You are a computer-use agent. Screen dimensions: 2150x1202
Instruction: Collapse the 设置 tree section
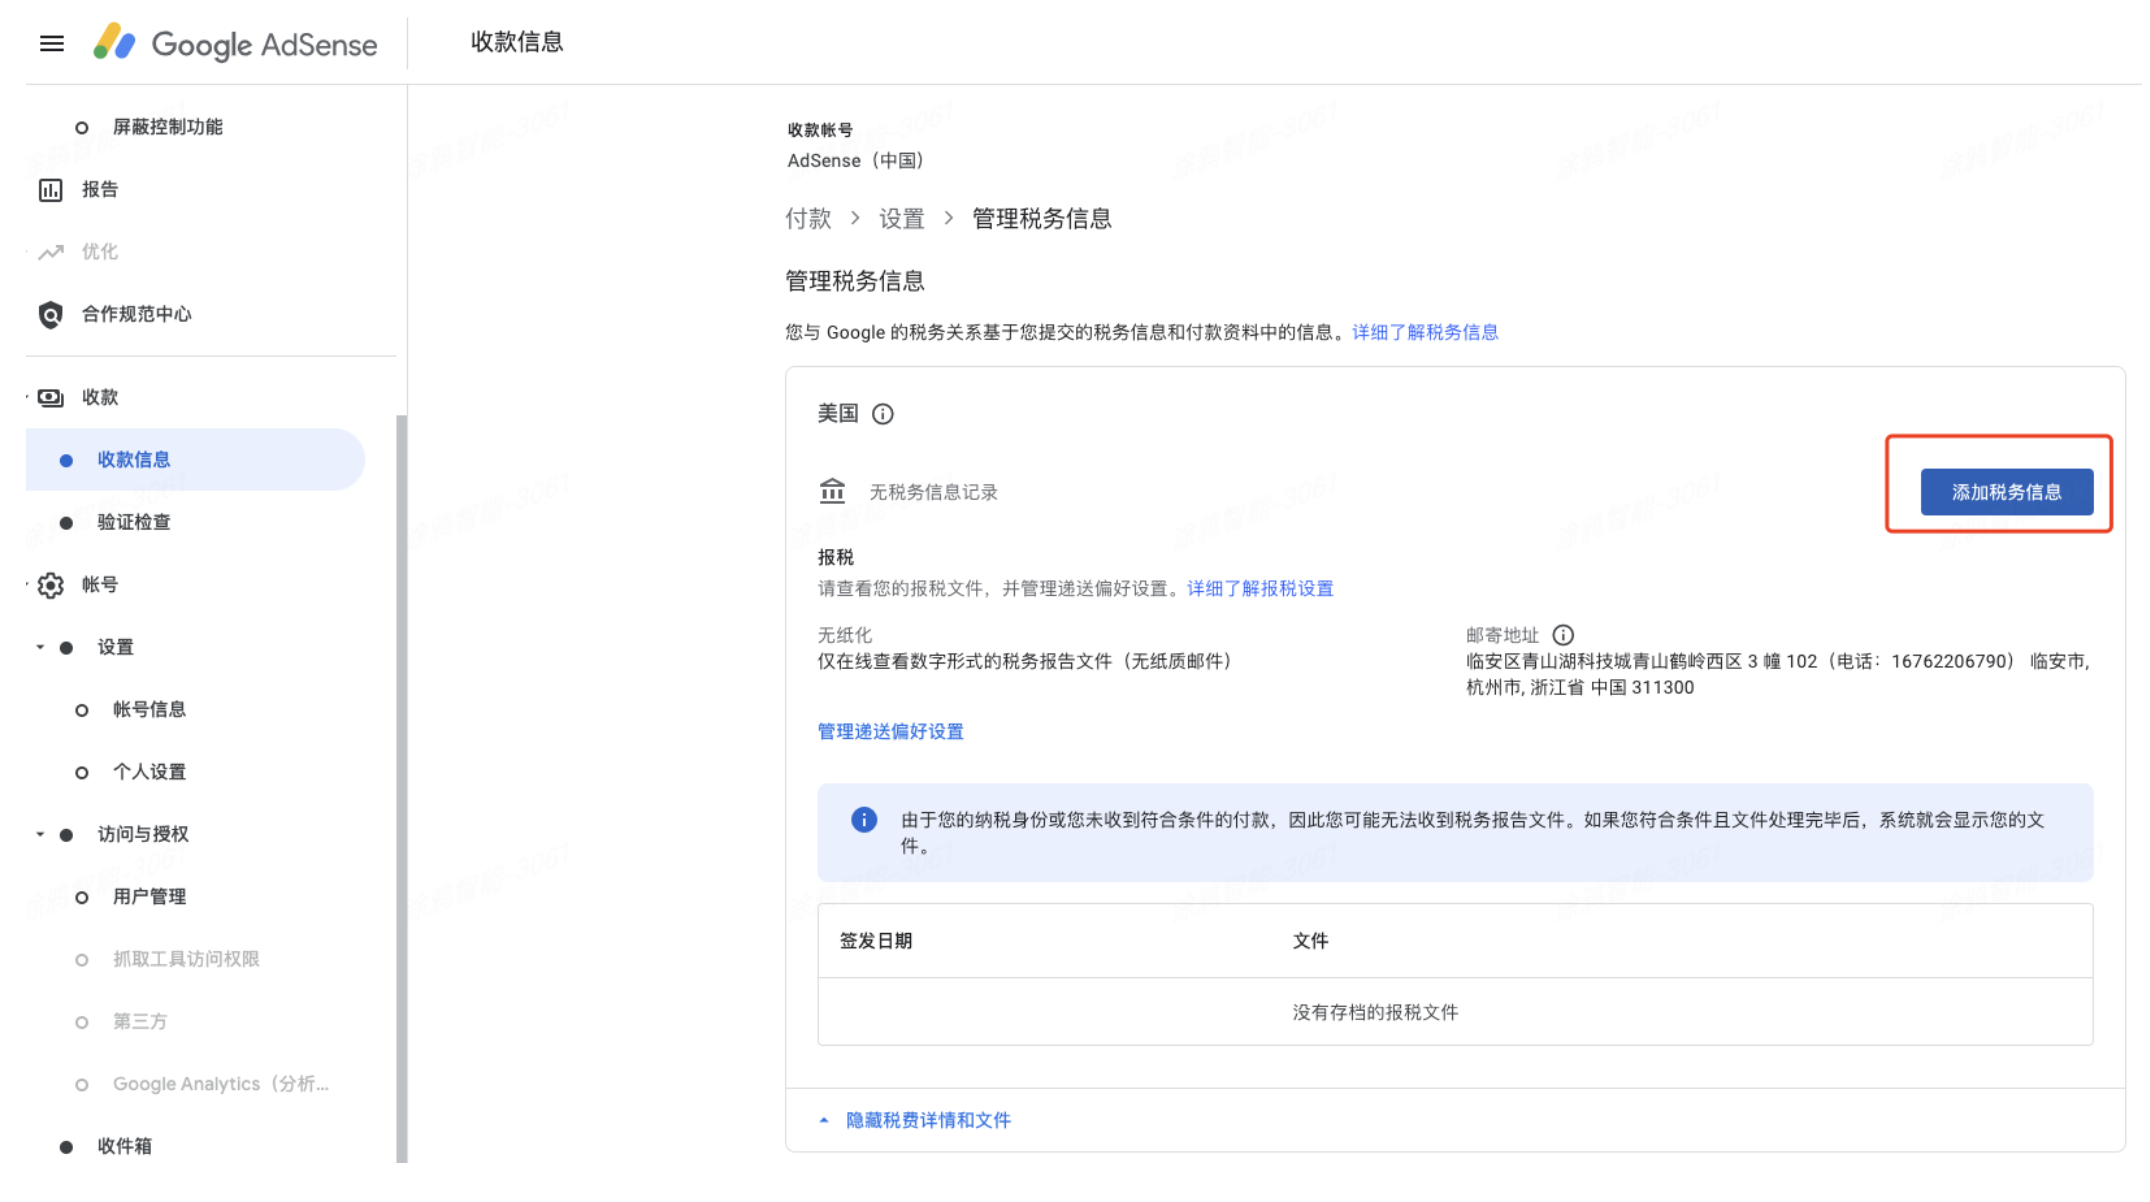(40, 647)
